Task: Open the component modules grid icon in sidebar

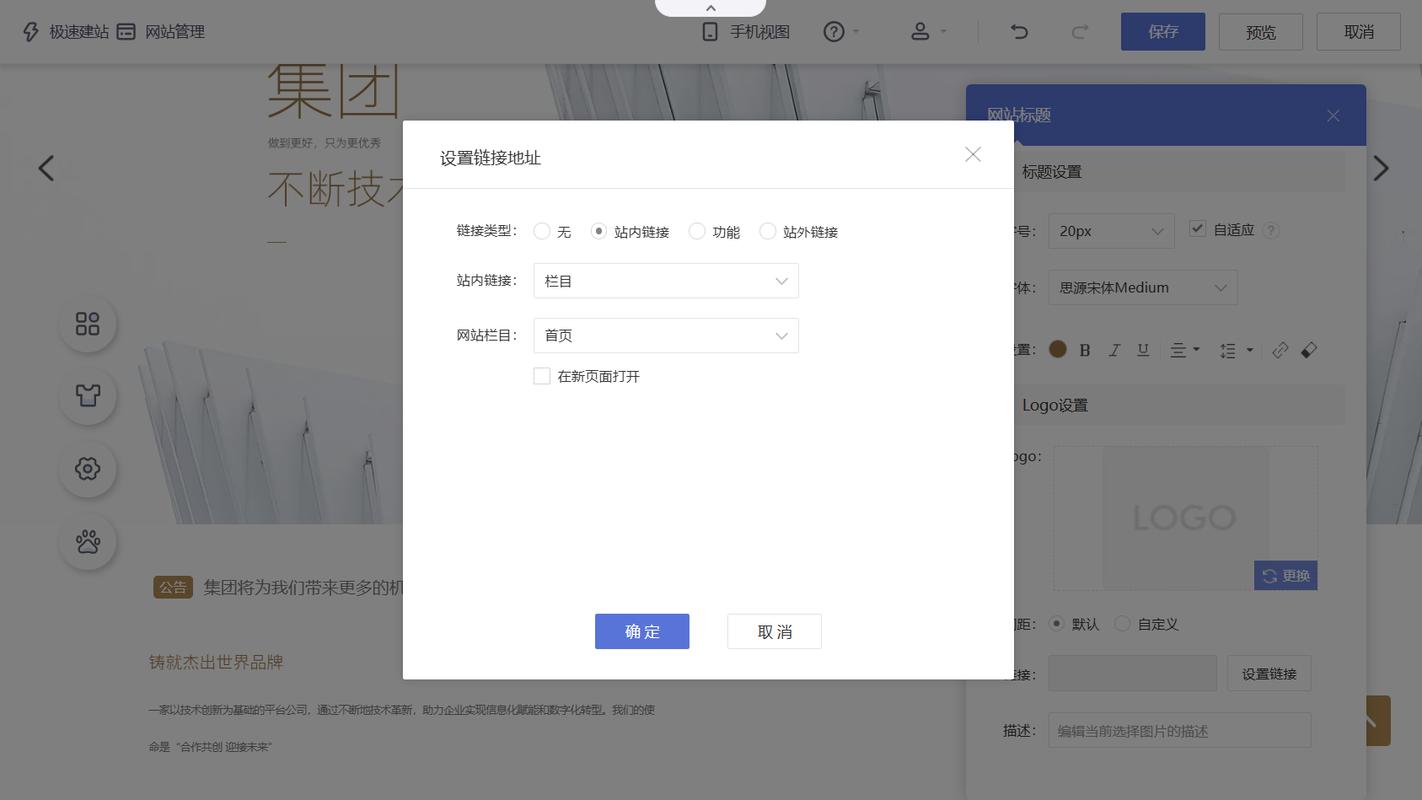Action: pos(88,323)
